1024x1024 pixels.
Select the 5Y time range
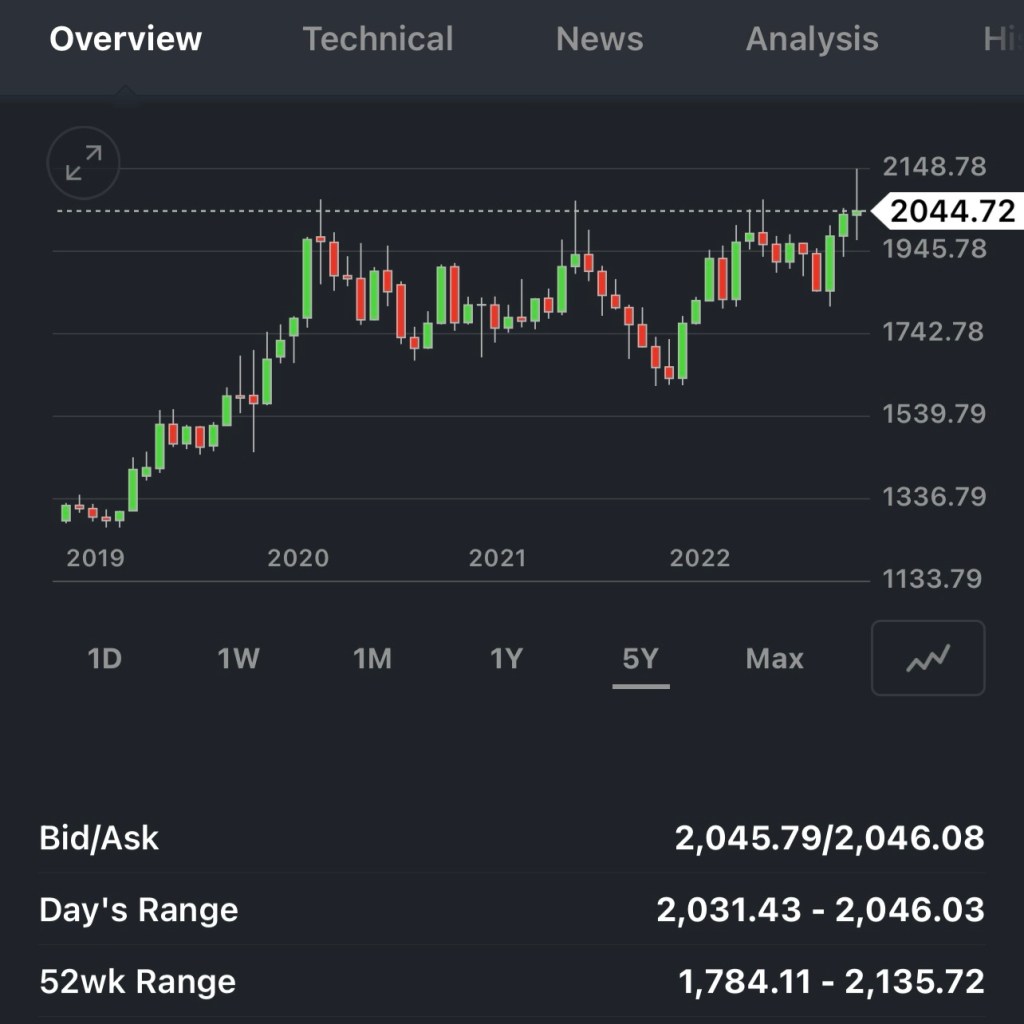[x=641, y=659]
